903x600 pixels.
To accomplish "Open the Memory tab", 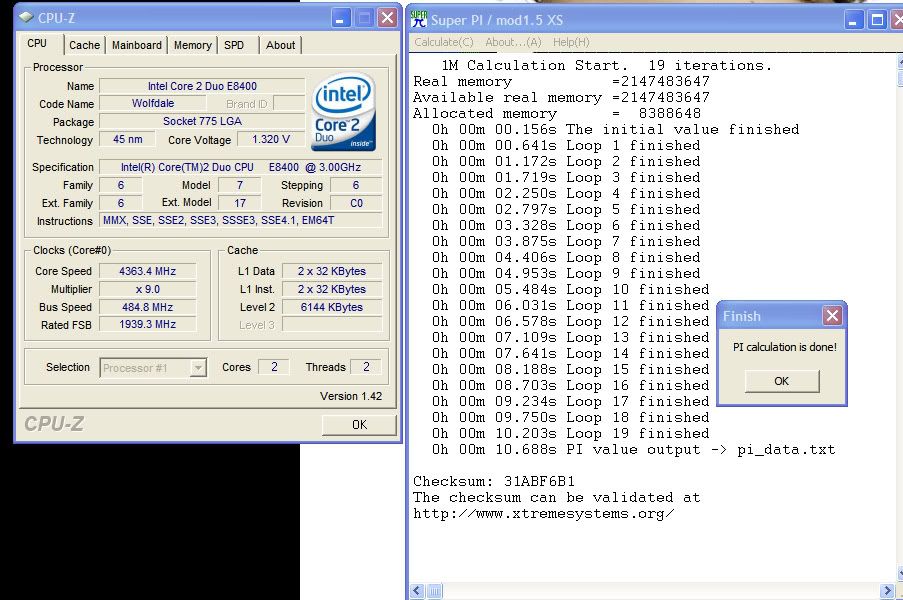I will pyautogui.click(x=192, y=45).
